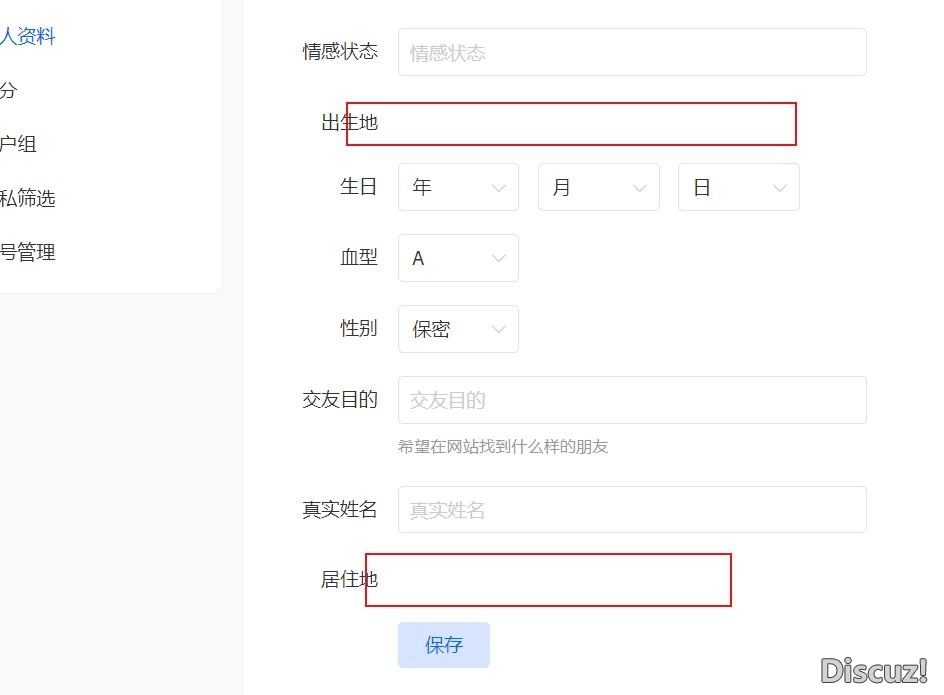Click the 希望在网站找到什么样的朋友 hint text
944x695 pixels.
pos(505,446)
